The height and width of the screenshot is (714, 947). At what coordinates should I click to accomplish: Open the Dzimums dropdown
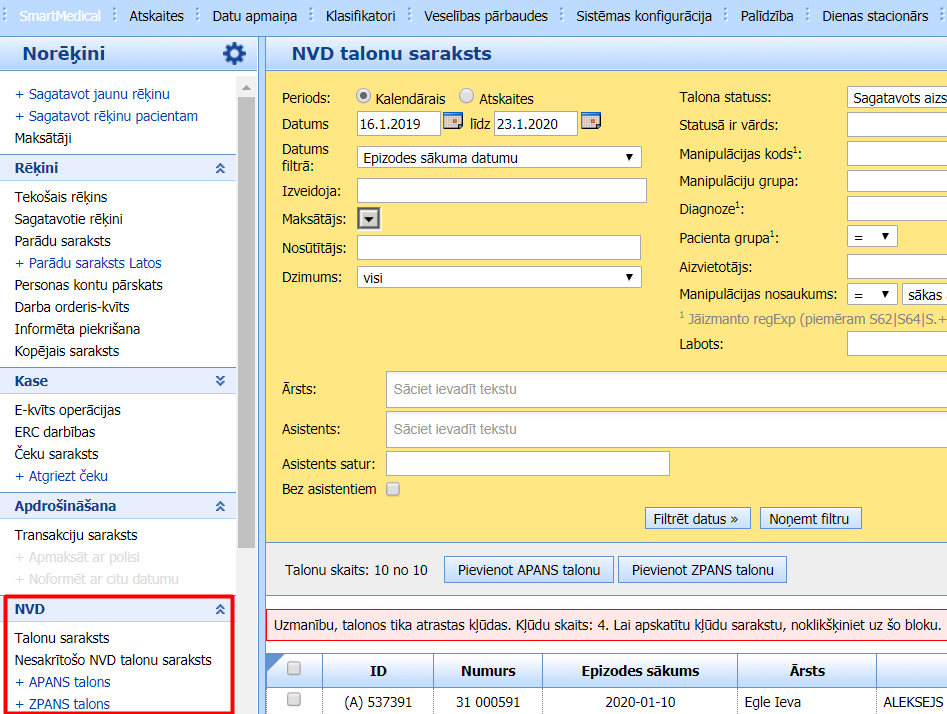click(498, 277)
